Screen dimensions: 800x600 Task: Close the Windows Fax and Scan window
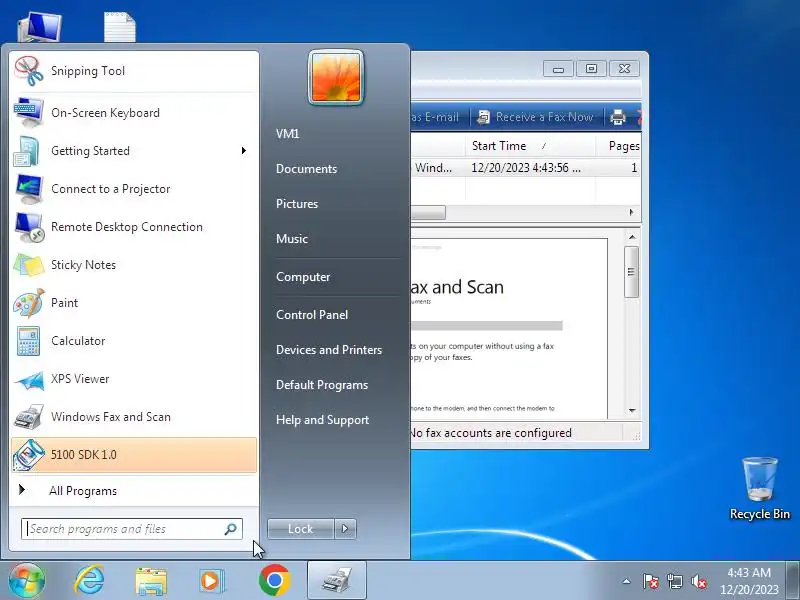click(624, 68)
